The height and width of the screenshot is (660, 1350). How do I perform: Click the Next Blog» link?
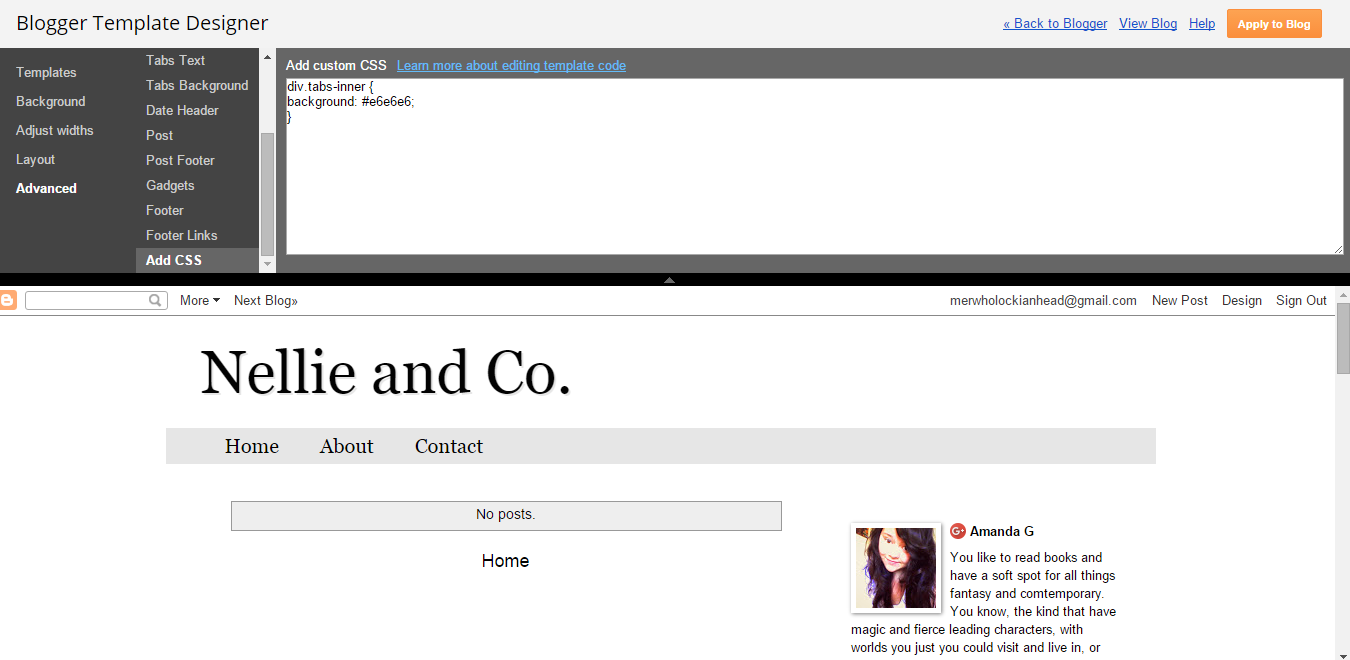266,300
